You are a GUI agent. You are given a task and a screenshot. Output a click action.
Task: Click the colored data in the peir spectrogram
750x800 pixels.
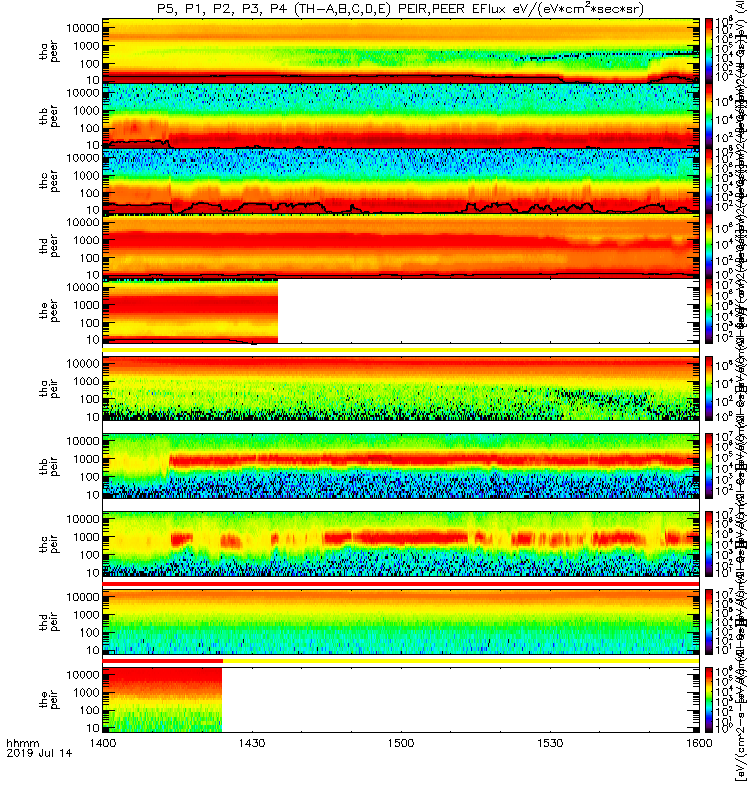162,699
